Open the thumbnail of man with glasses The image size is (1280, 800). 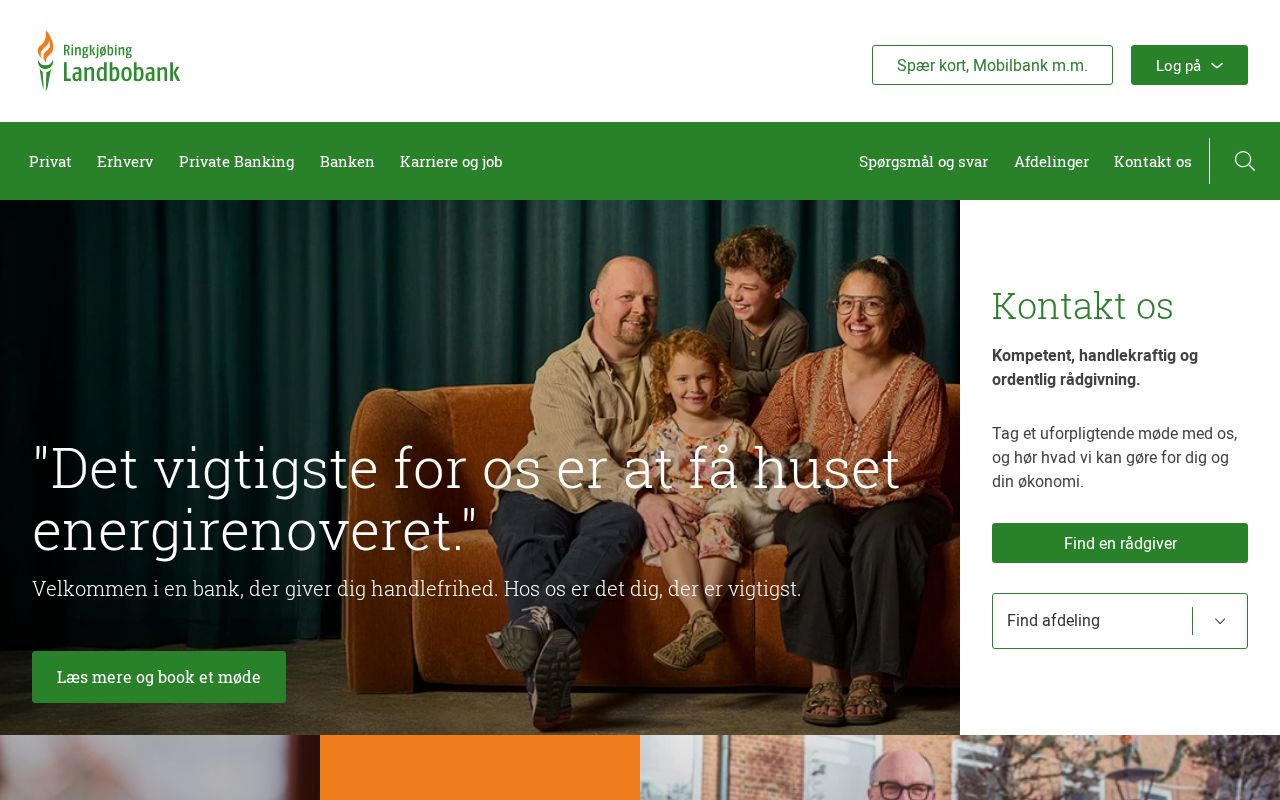coord(960,768)
